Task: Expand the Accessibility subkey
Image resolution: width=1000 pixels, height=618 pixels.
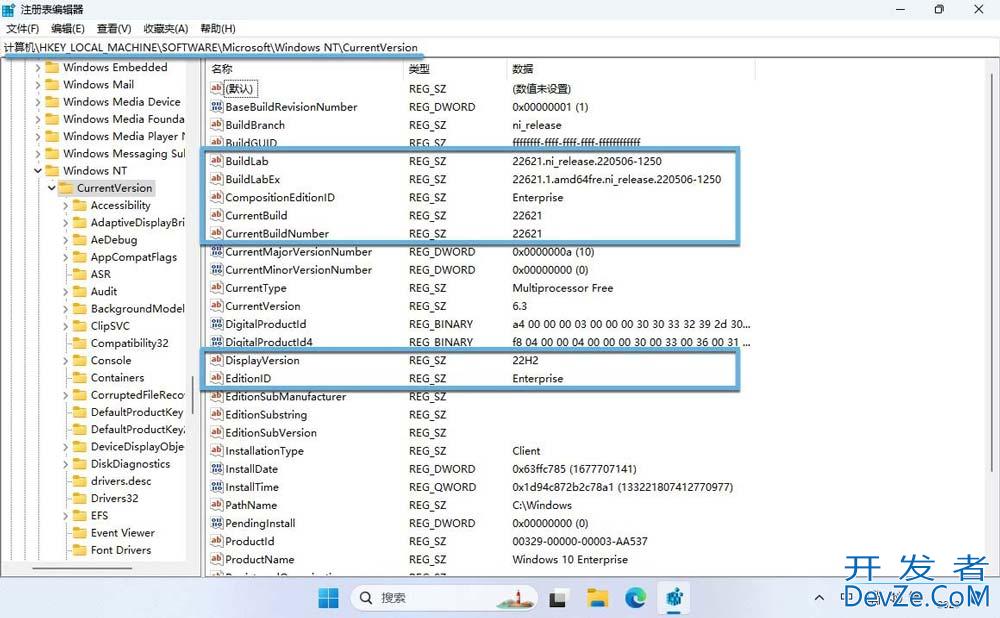Action: [66, 205]
